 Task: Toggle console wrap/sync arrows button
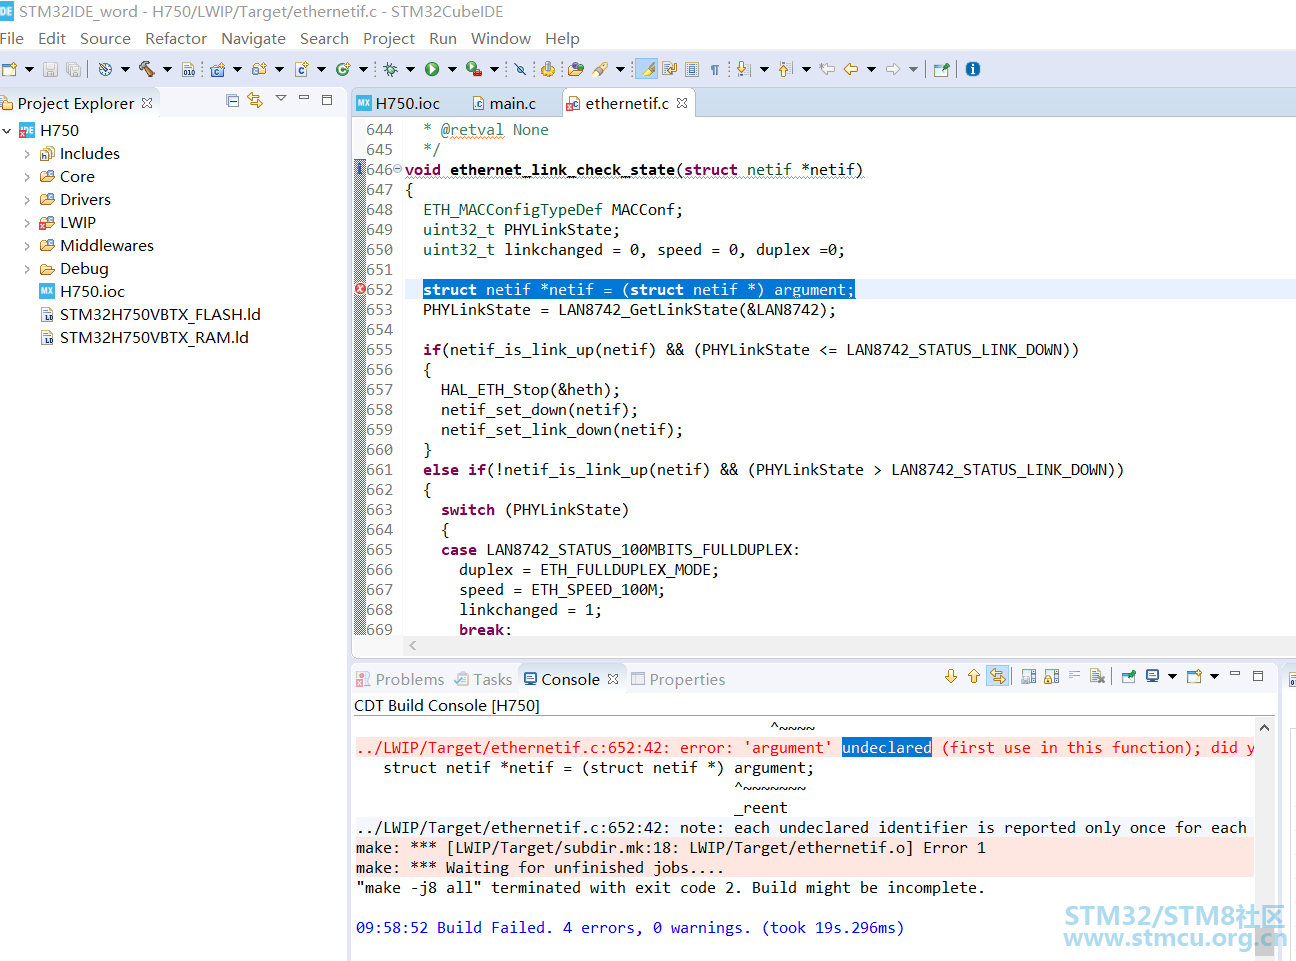point(997,677)
